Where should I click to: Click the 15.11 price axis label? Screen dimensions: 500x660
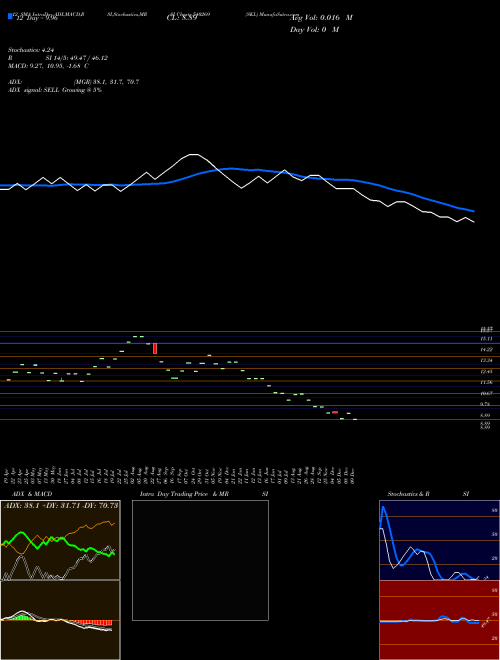(x=486, y=339)
